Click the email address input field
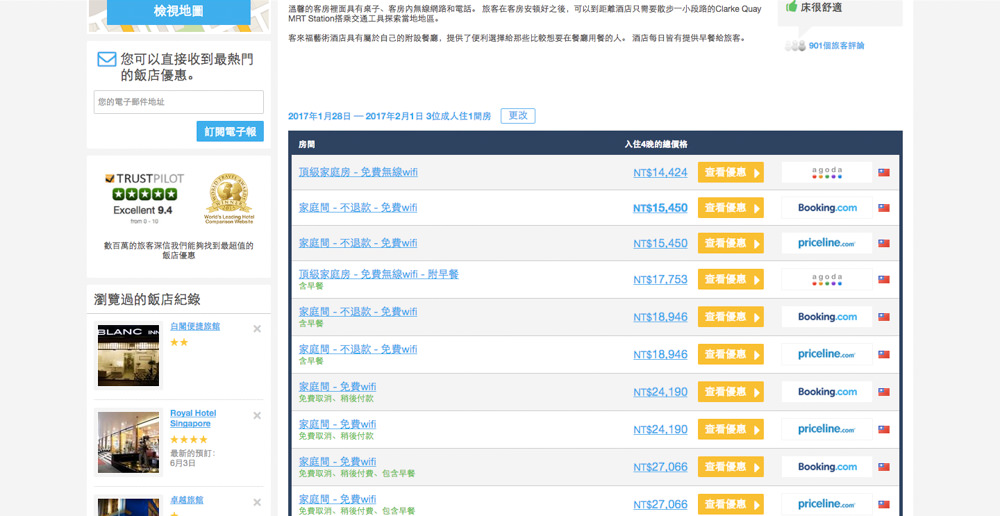1000x516 pixels. pyautogui.click(x=179, y=102)
